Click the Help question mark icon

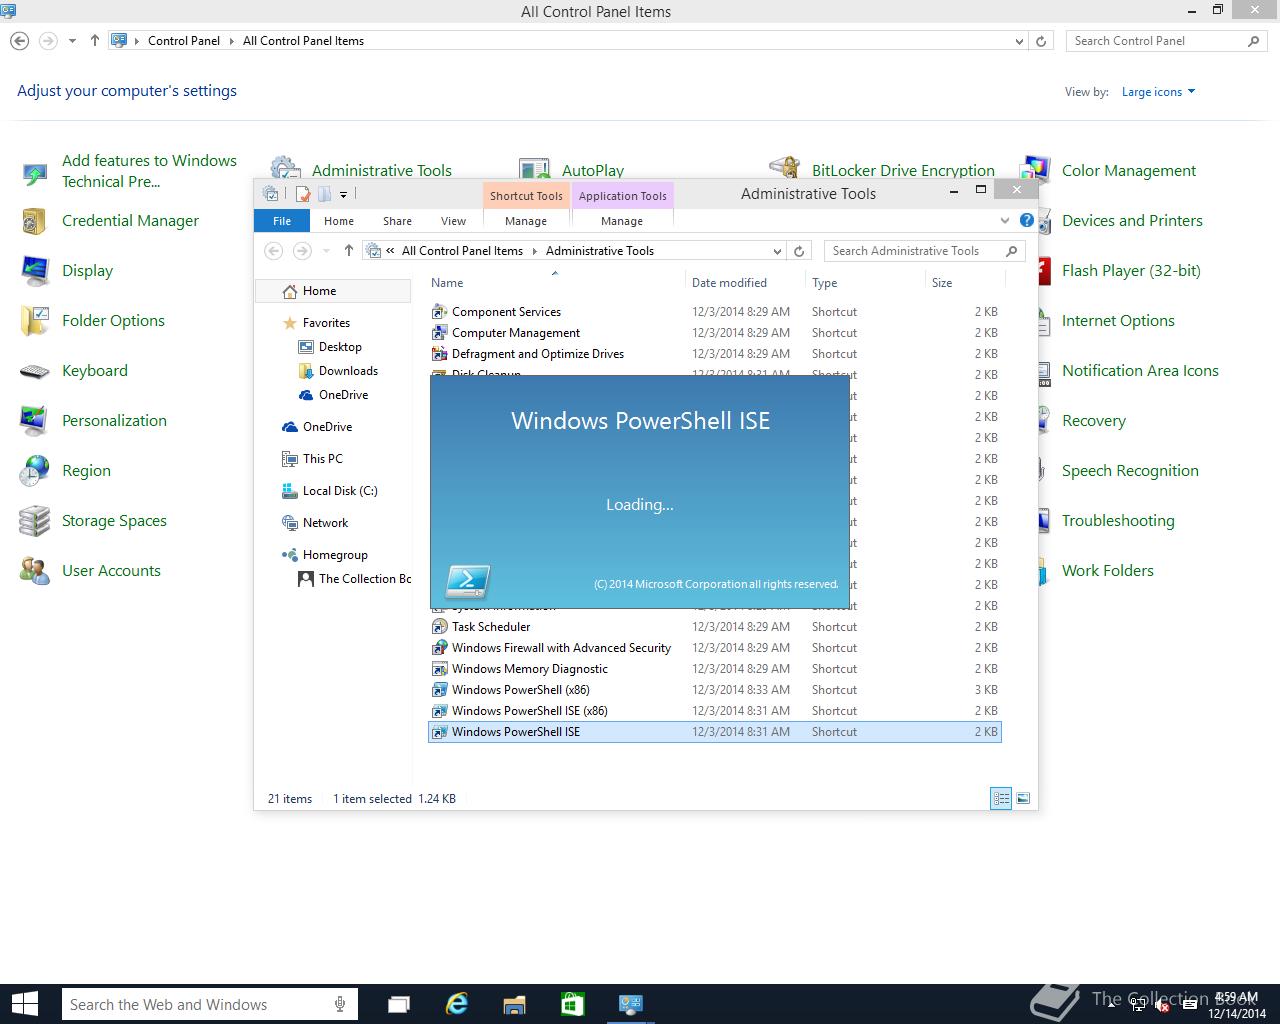[1026, 220]
